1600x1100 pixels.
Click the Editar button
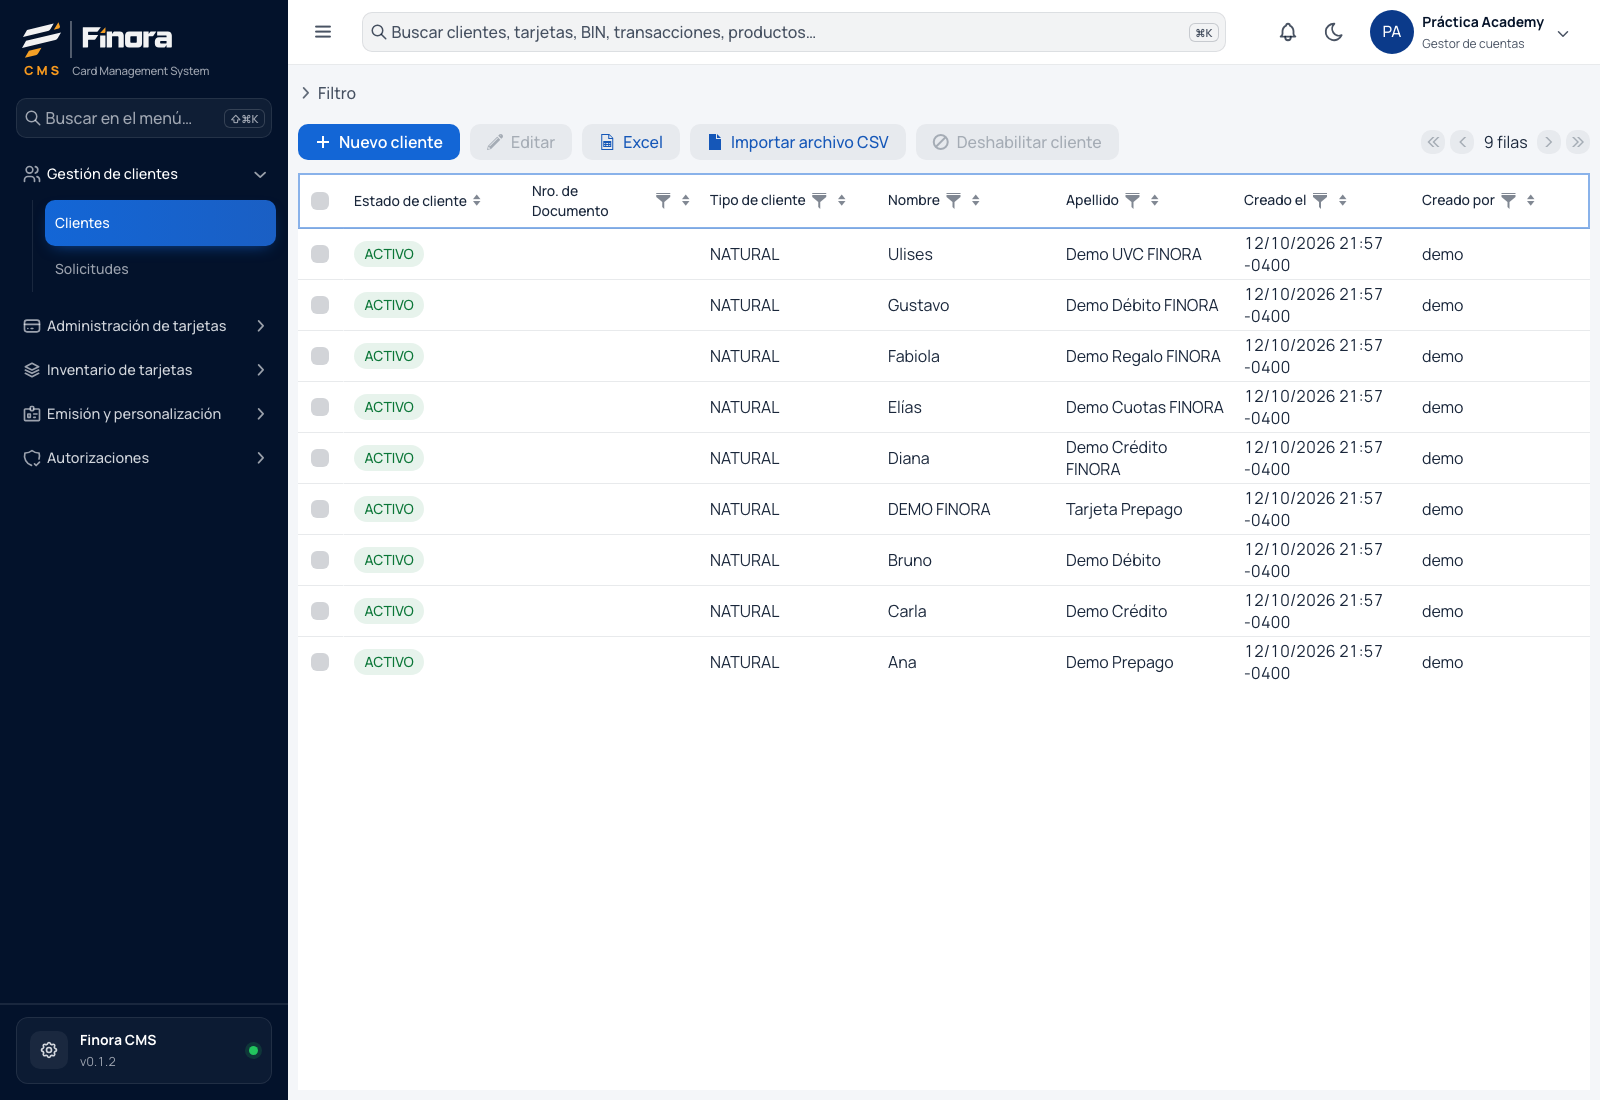(x=521, y=142)
